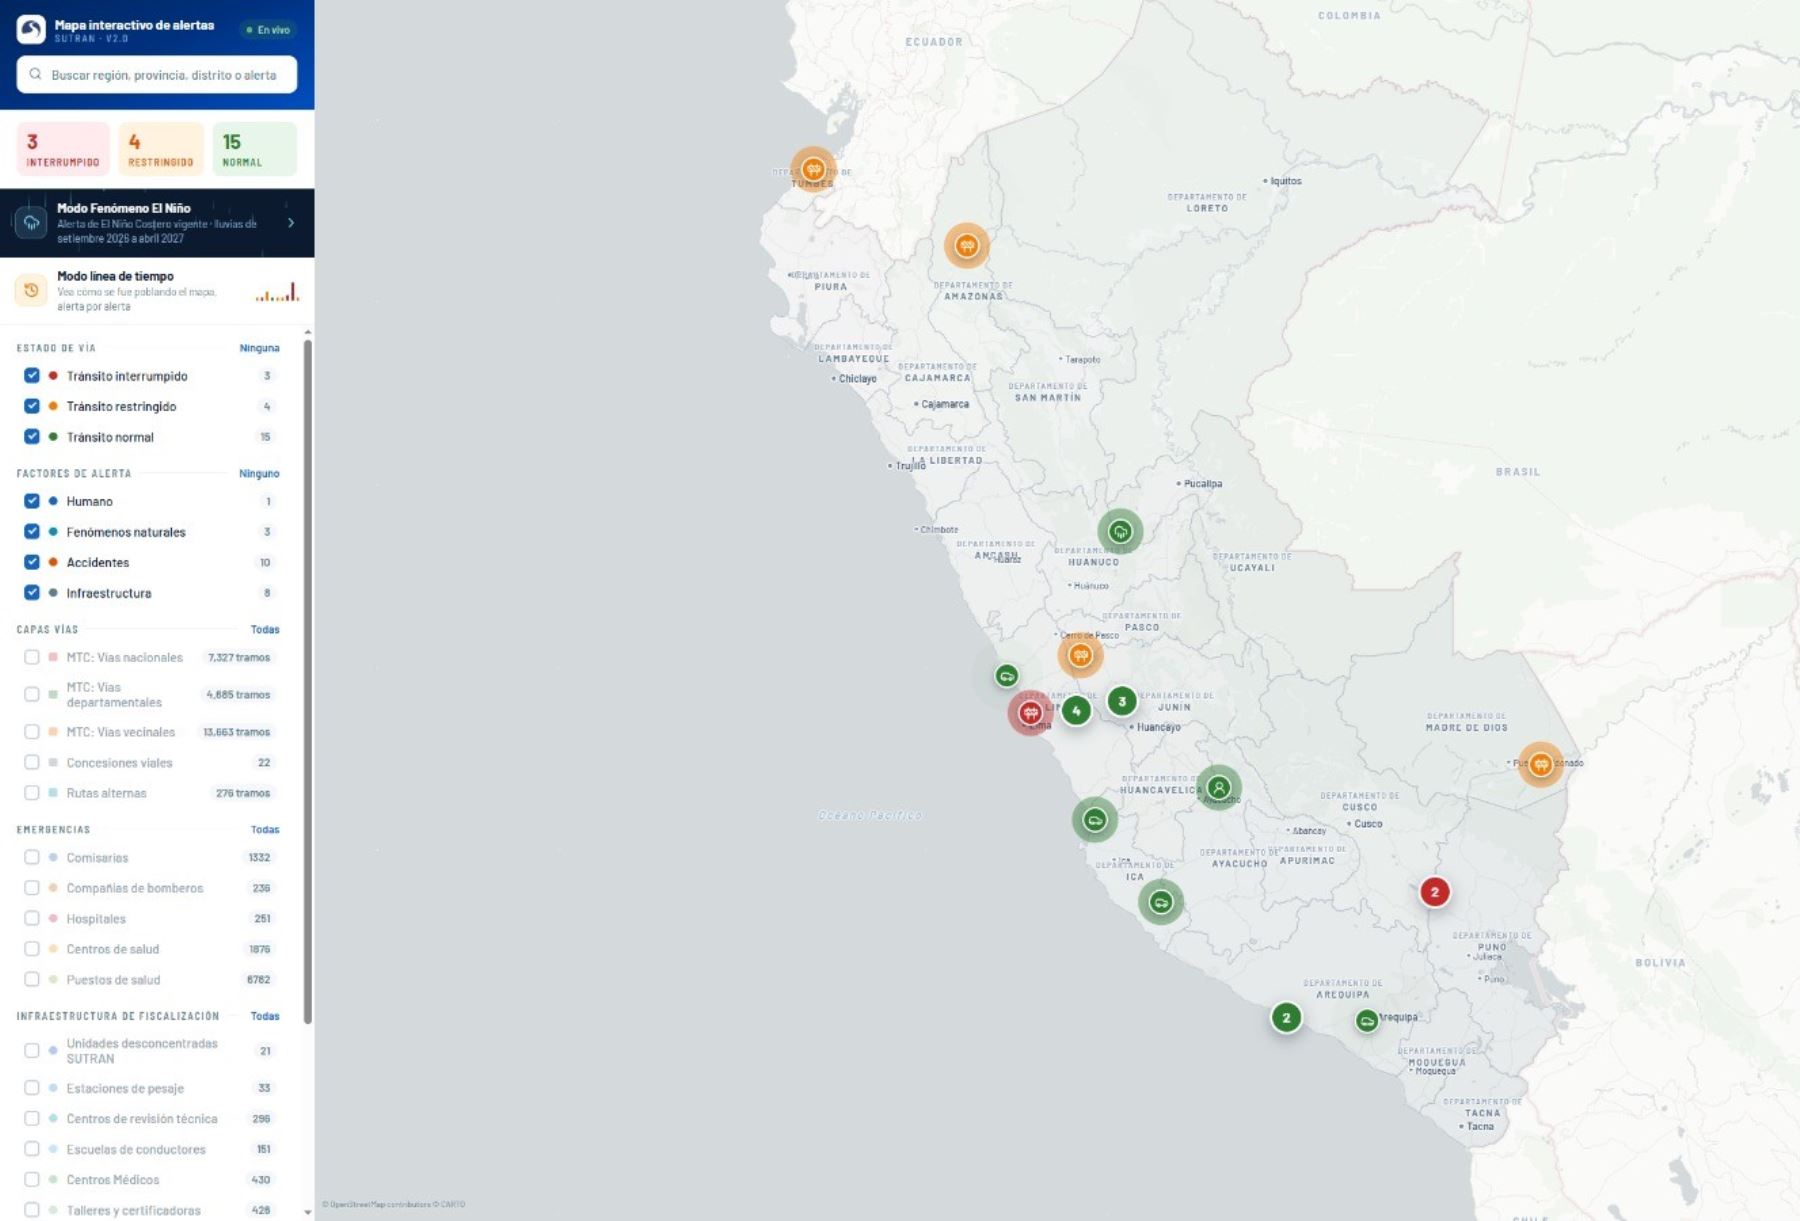Viewport: 1800px width, 1221px height.
Task: Show Compañías de bomberos layer
Action: pyautogui.click(x=32, y=888)
